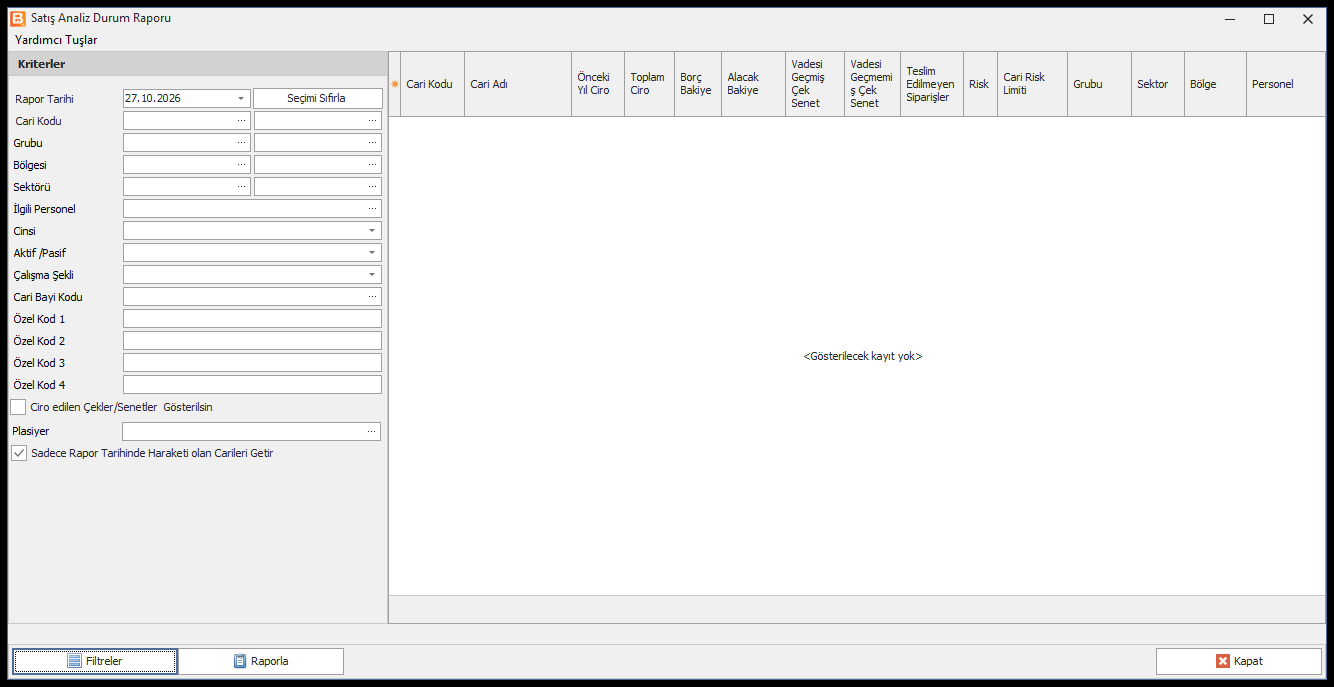Screen dimensions: 1334x687
Task: Open the second Sektörü lookup ellipsis button
Action: click(x=372, y=186)
